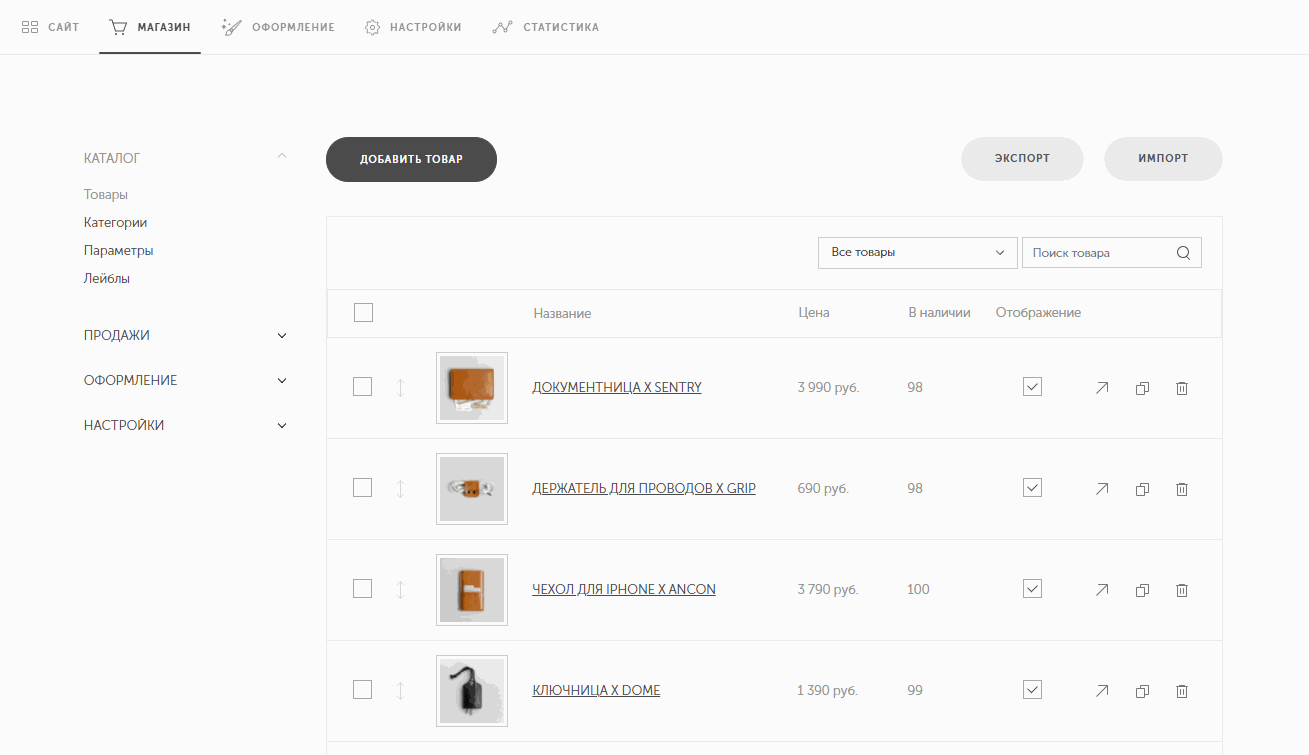Delete the Держатель для проводов X Grip product
The image size is (1309, 755).
tap(1182, 489)
